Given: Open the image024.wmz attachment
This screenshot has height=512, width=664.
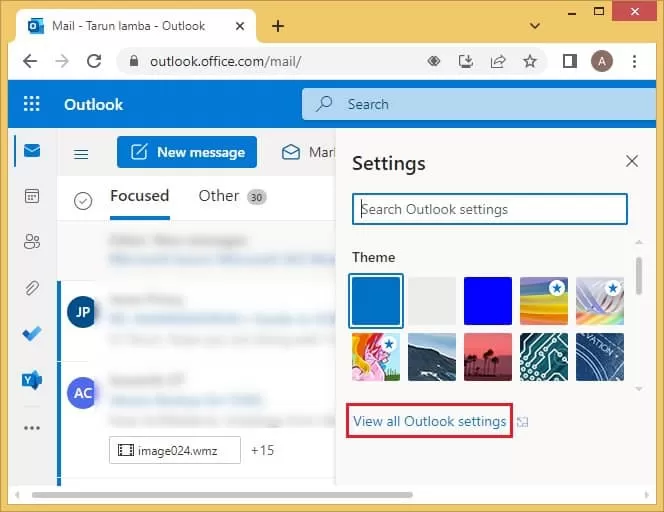Looking at the screenshot, I should point(175,450).
